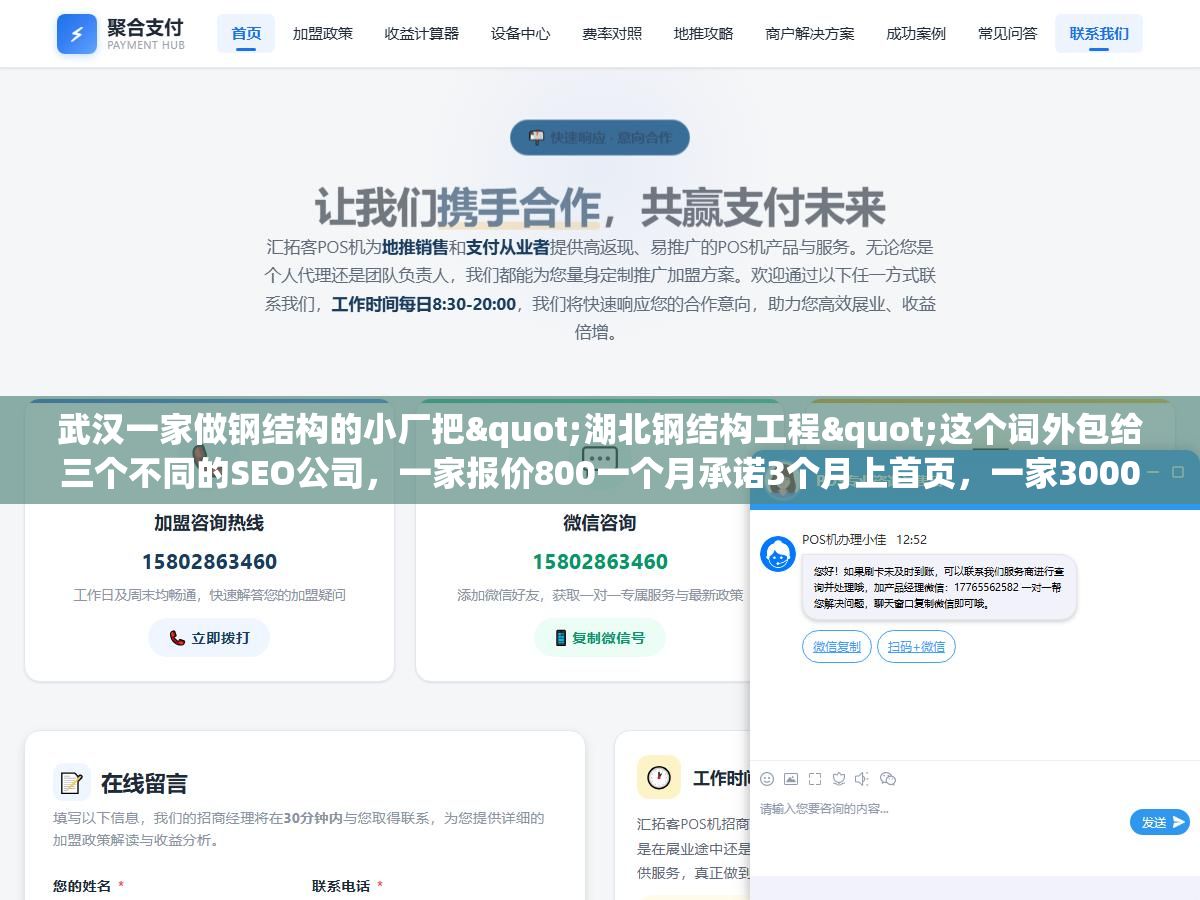Open the 设备中心 nav item

pos(520,33)
